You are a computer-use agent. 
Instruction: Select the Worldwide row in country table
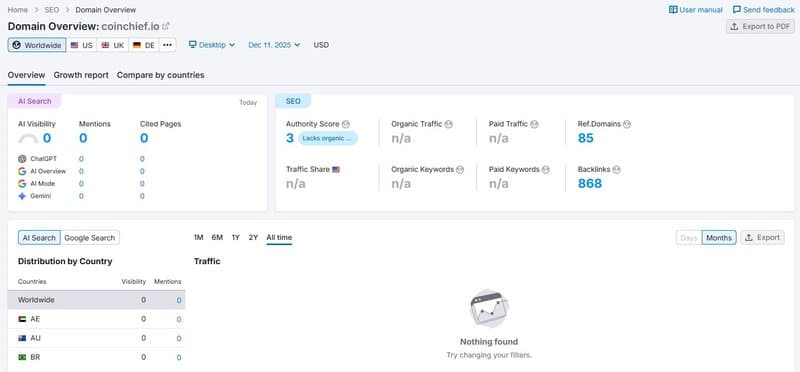(x=96, y=300)
